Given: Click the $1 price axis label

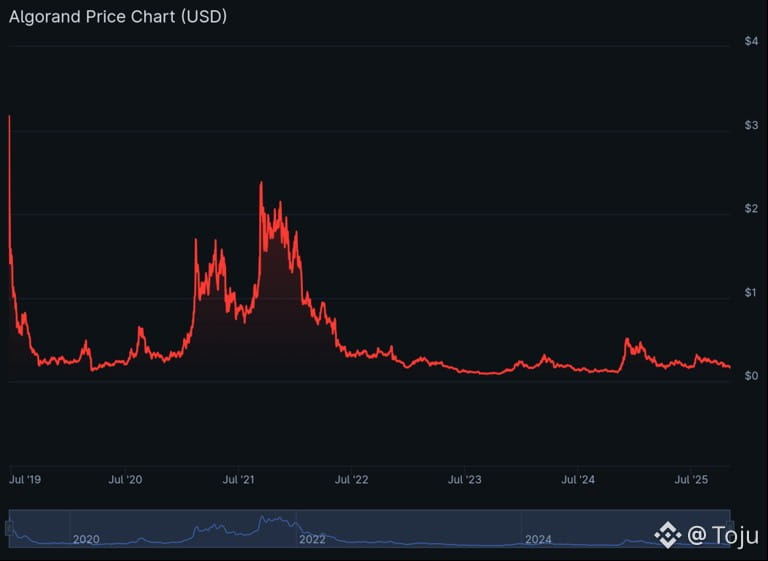Looking at the screenshot, I should (x=751, y=293).
